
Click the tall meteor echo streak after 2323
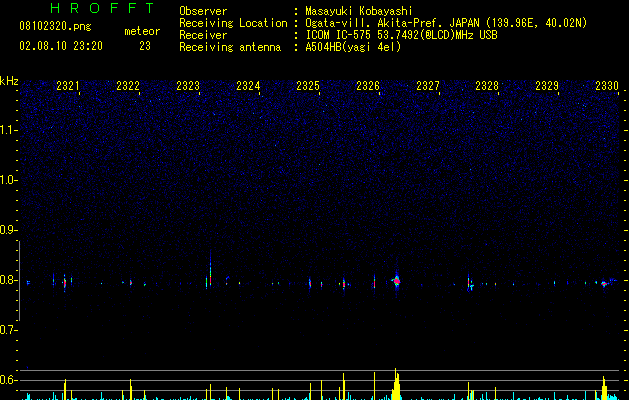point(210,269)
